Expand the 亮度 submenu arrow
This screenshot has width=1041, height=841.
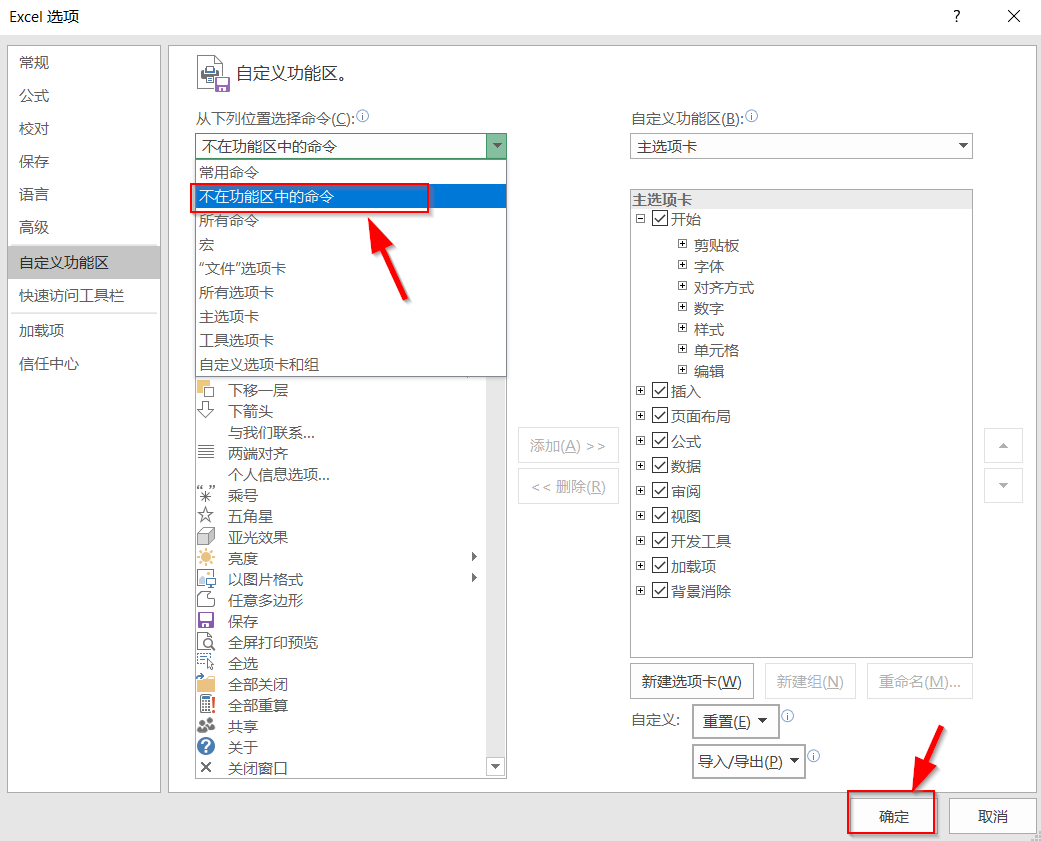(x=474, y=556)
